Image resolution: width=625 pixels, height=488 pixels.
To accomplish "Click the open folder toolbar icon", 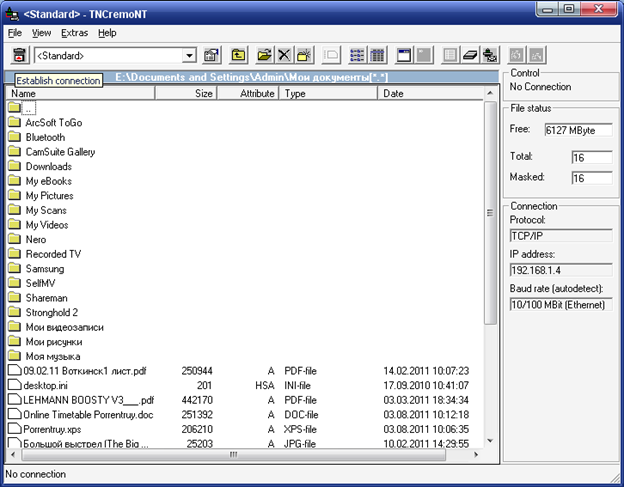I will click(265, 56).
